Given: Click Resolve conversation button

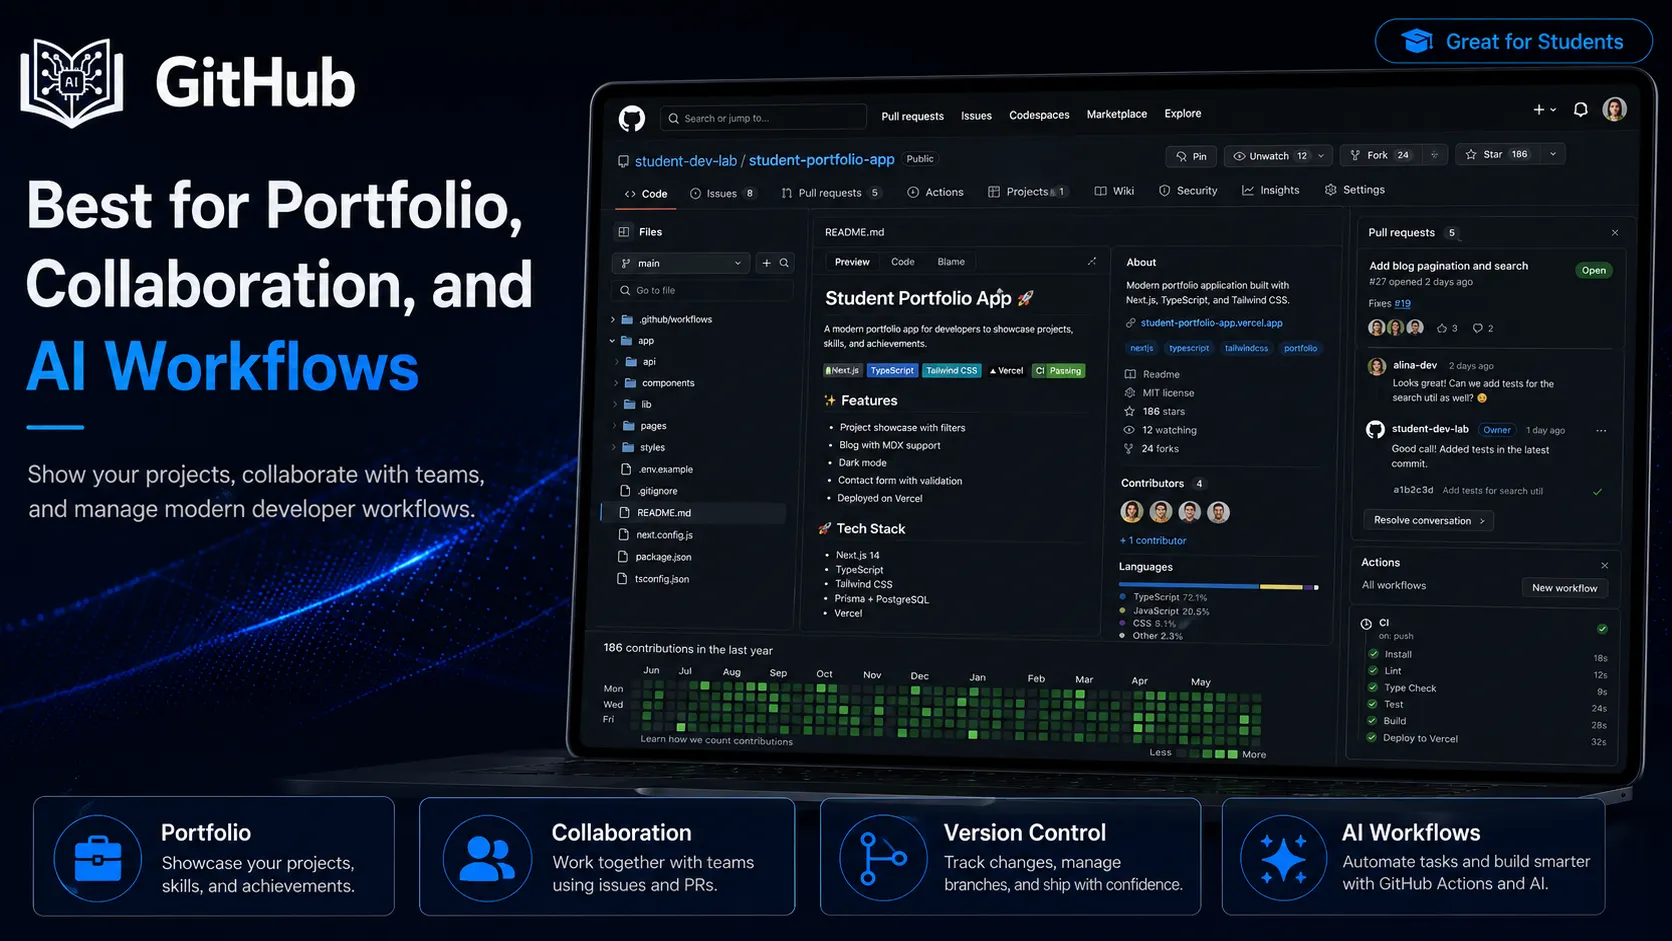Looking at the screenshot, I should 1428,521.
